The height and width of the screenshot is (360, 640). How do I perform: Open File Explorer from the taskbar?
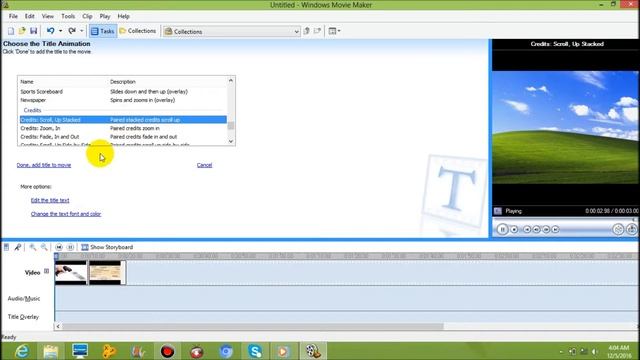51,351
